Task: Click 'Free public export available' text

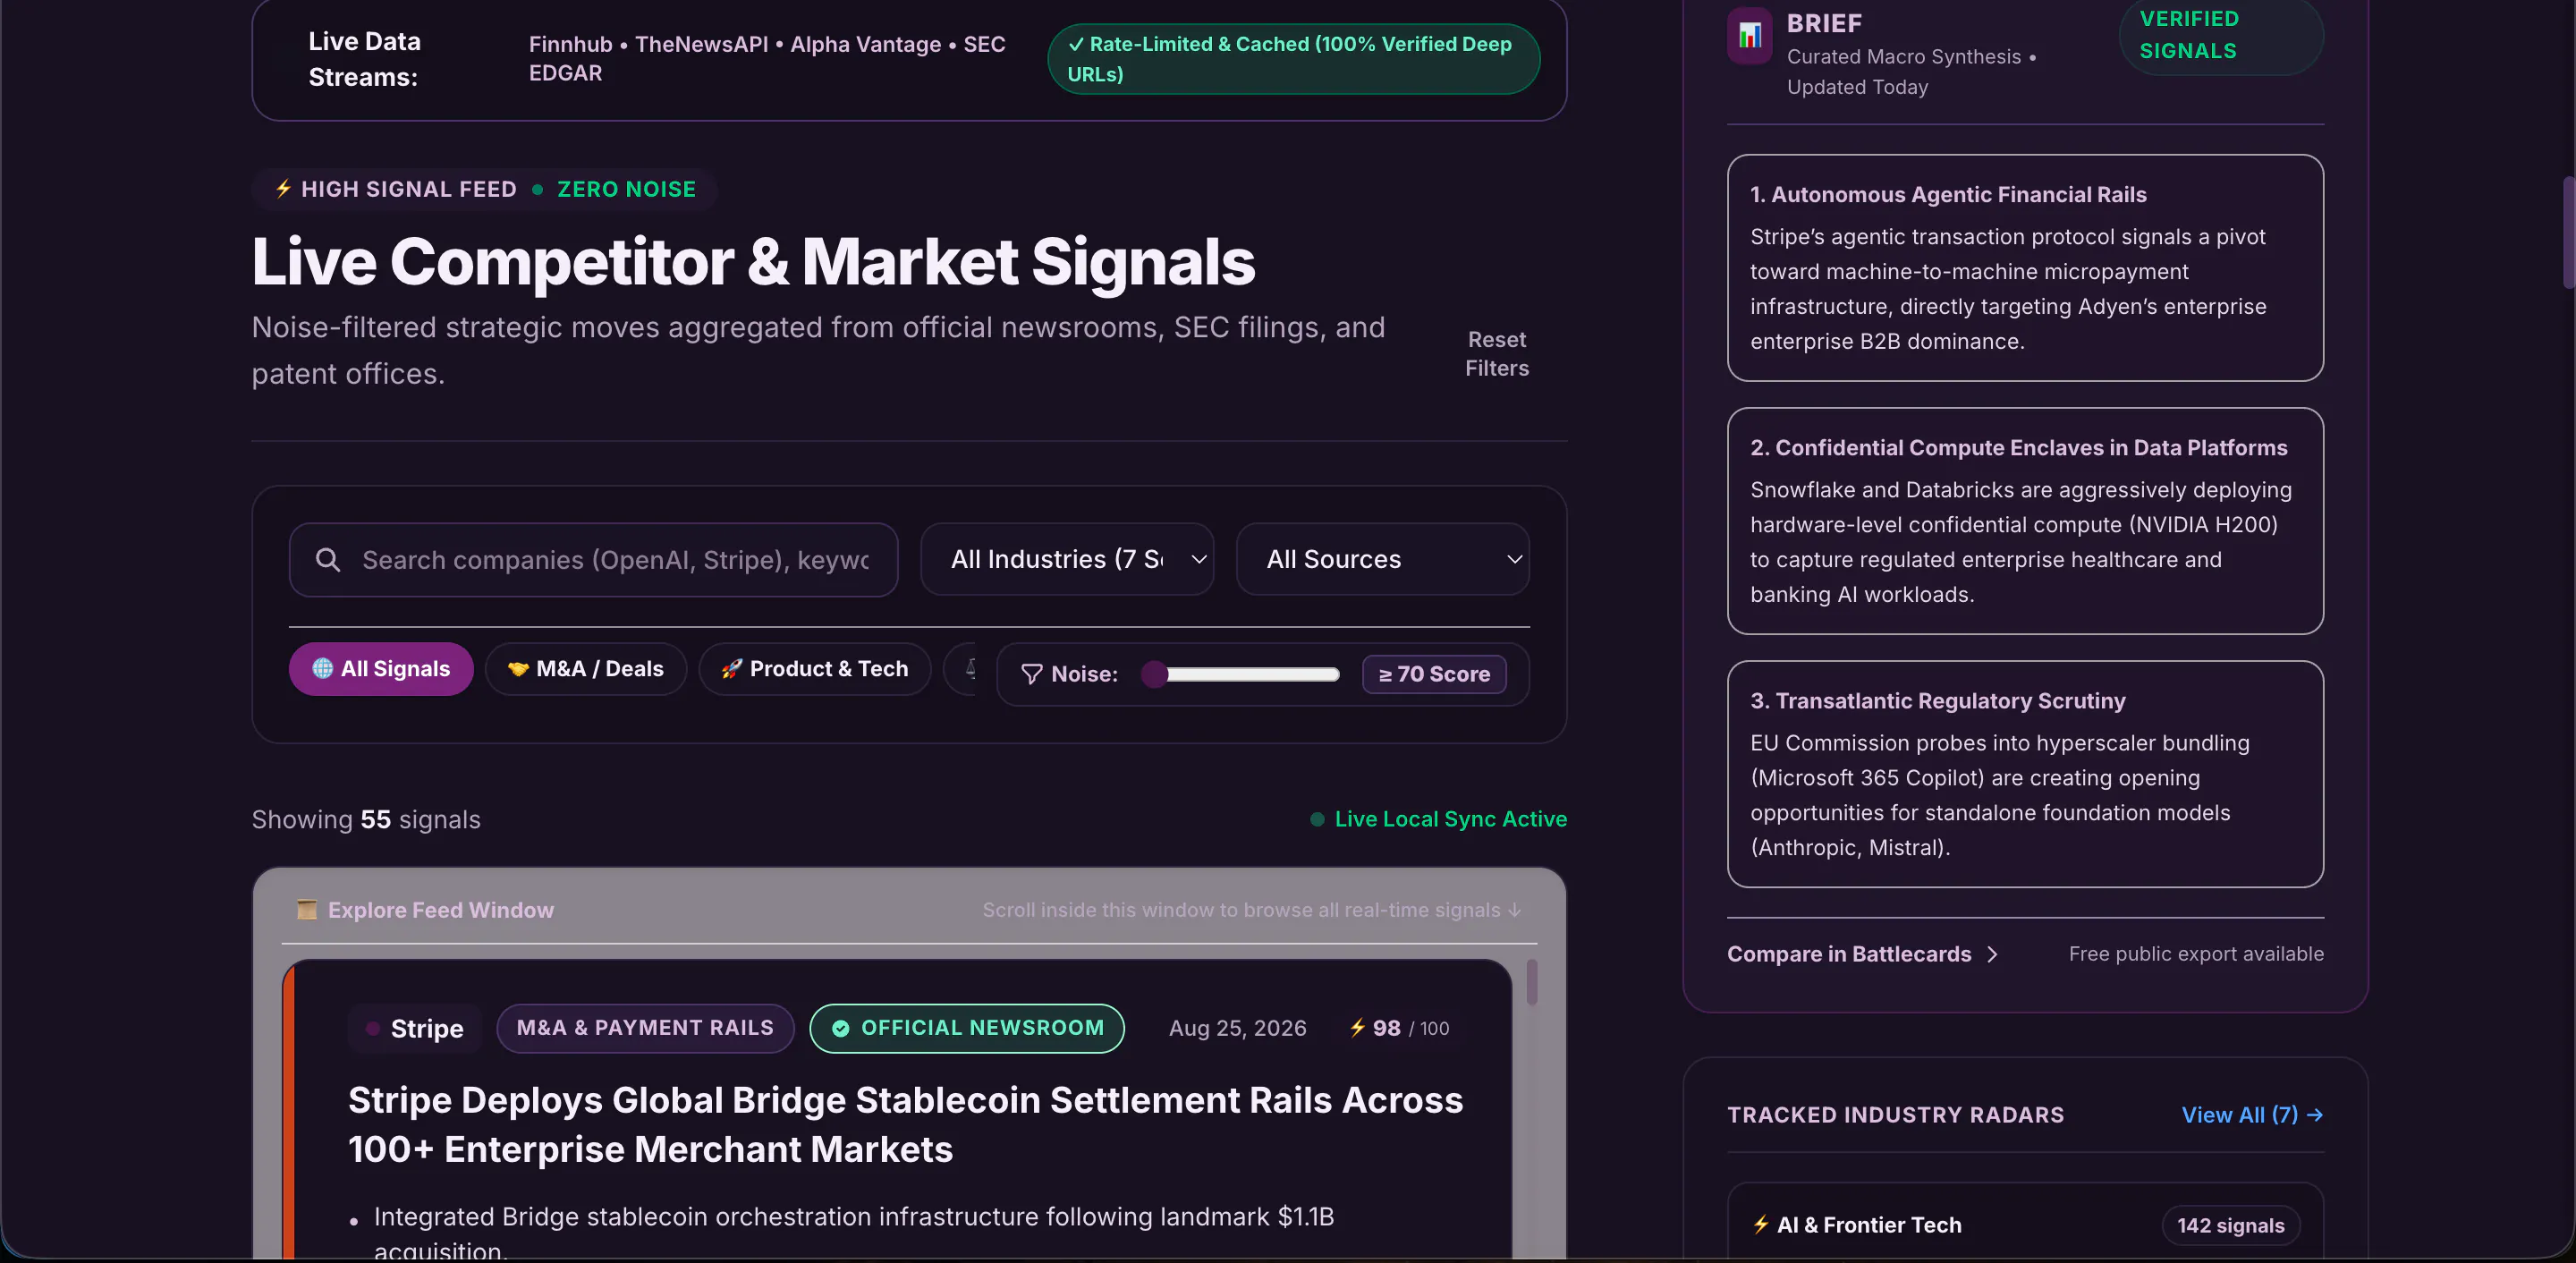Action: pos(2196,954)
